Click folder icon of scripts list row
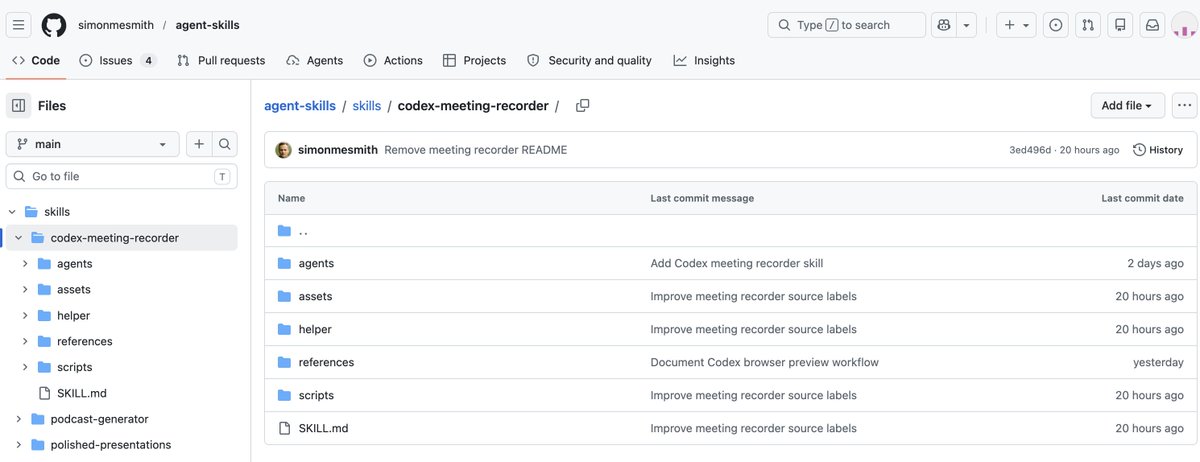Screen dimensions: 1200x462 pyautogui.click(x=284, y=396)
